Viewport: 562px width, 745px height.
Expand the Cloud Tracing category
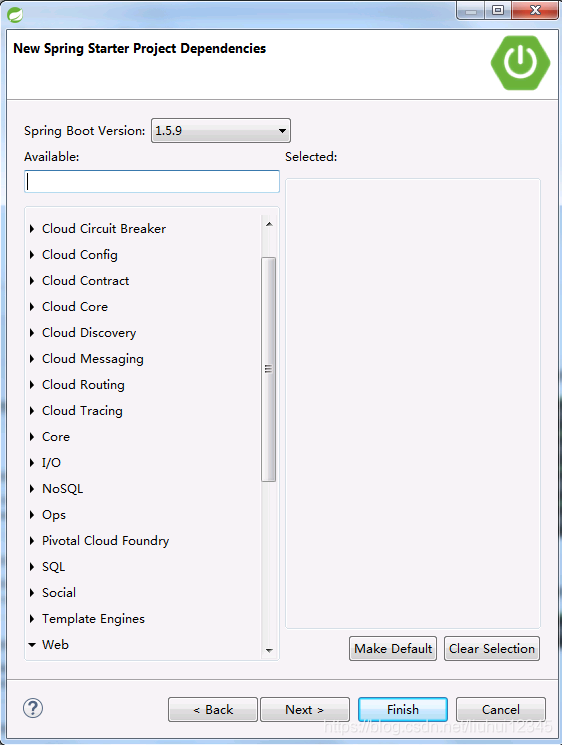tap(32, 411)
